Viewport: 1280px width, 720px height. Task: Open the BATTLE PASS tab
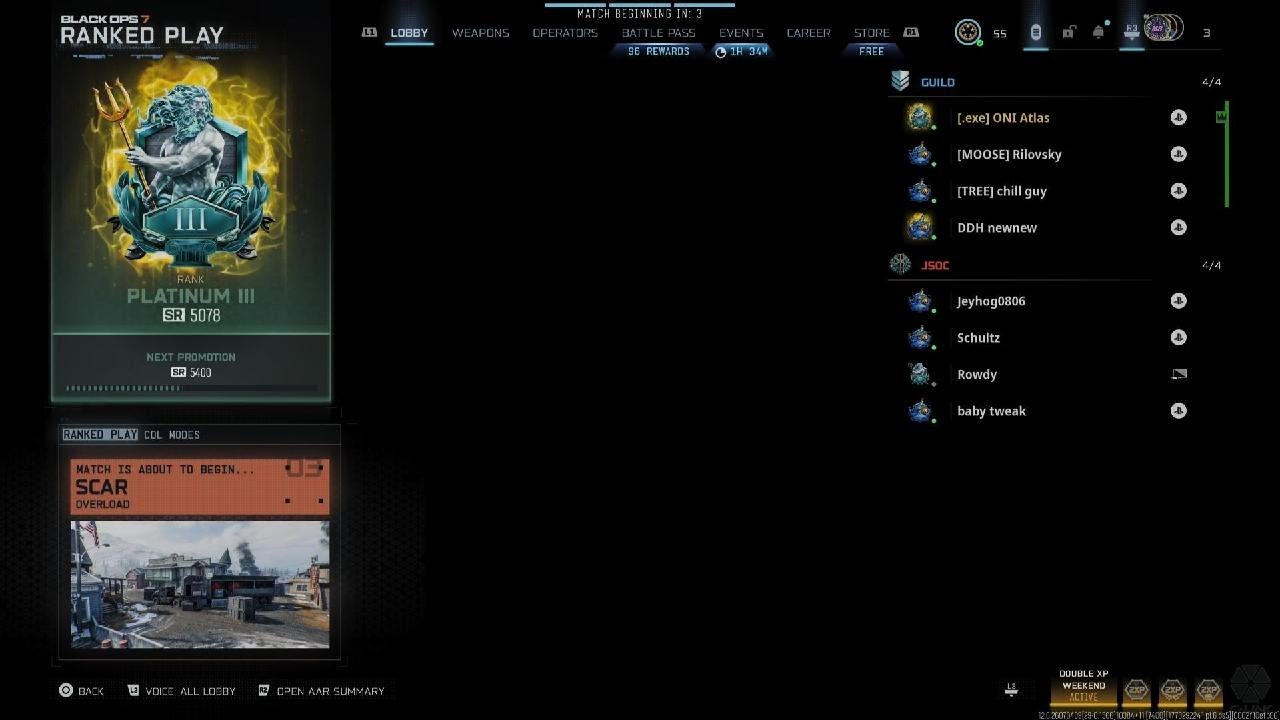click(658, 33)
